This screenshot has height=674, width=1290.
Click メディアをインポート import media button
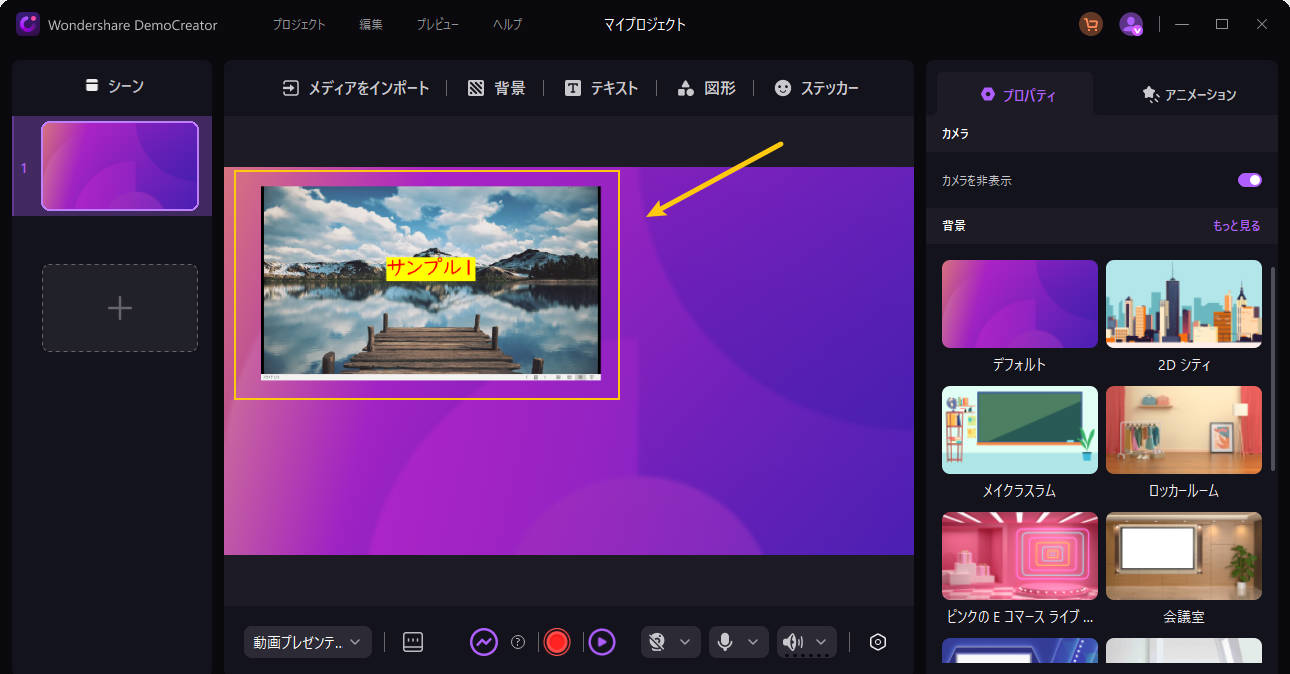(x=356, y=88)
